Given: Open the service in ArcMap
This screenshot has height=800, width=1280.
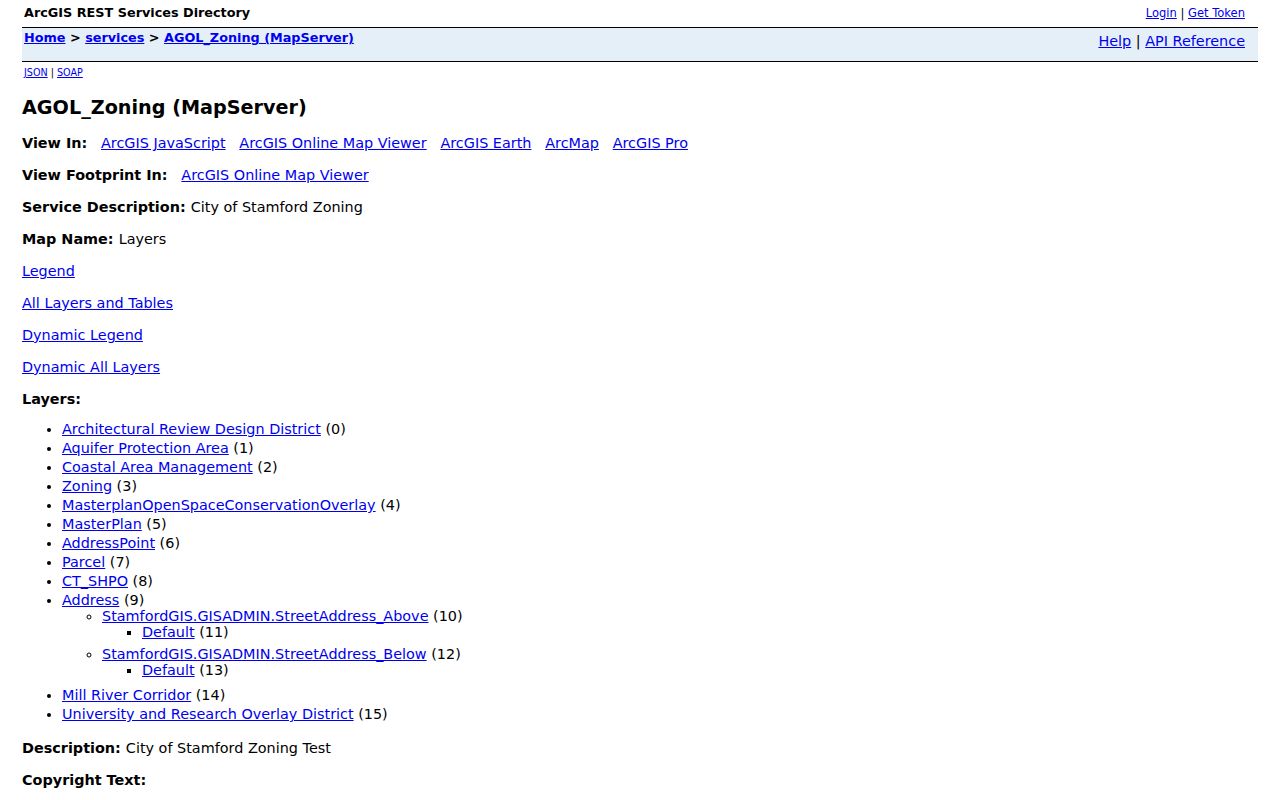Looking at the screenshot, I should 572,143.
